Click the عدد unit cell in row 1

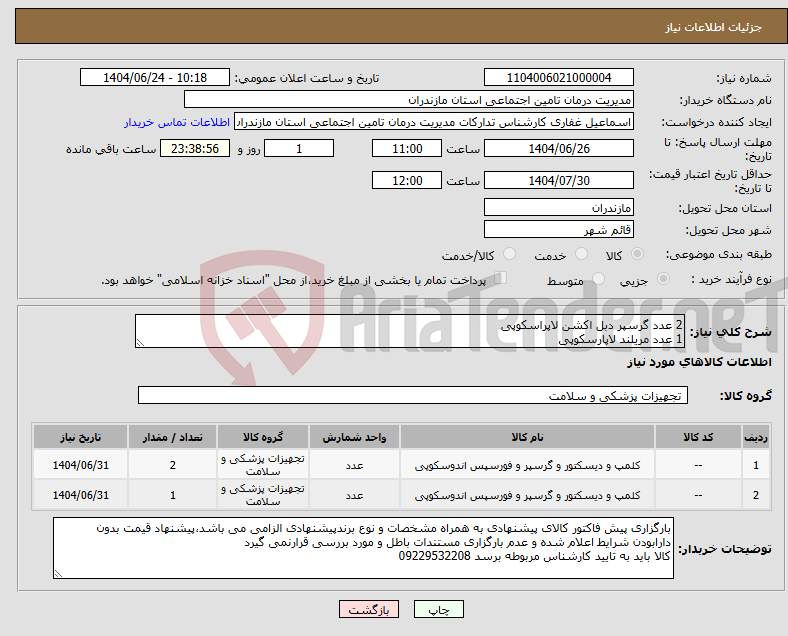[x=354, y=465]
